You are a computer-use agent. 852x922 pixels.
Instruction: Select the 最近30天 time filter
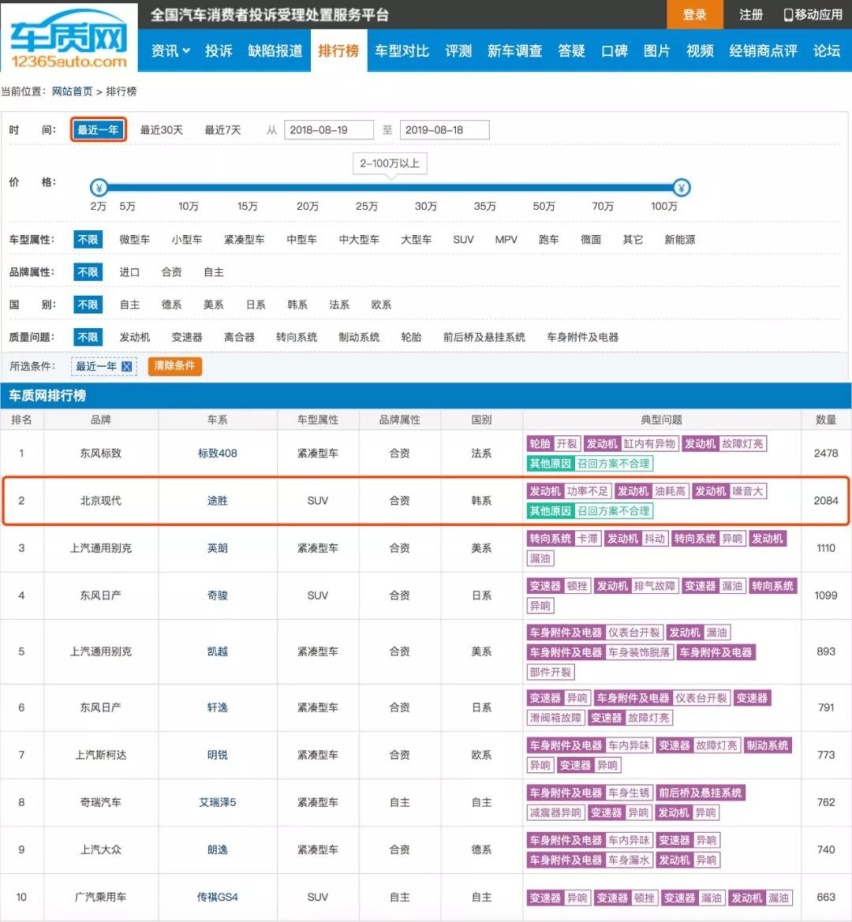[161, 130]
